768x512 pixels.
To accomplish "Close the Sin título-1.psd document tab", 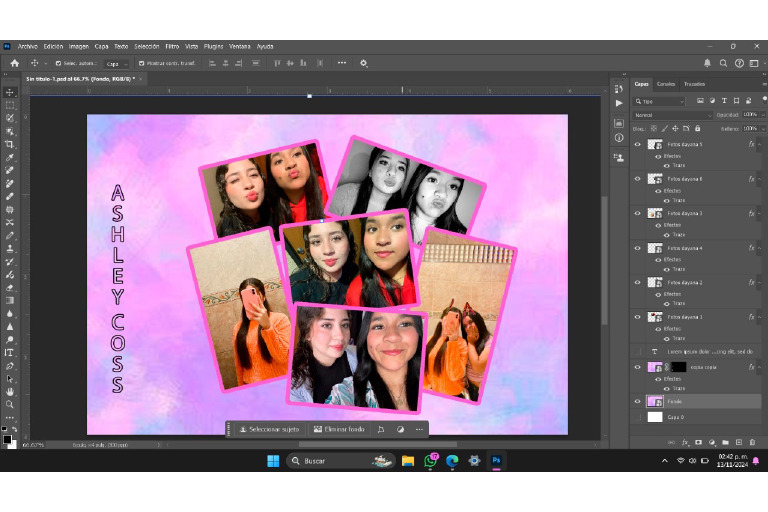I will [141, 79].
